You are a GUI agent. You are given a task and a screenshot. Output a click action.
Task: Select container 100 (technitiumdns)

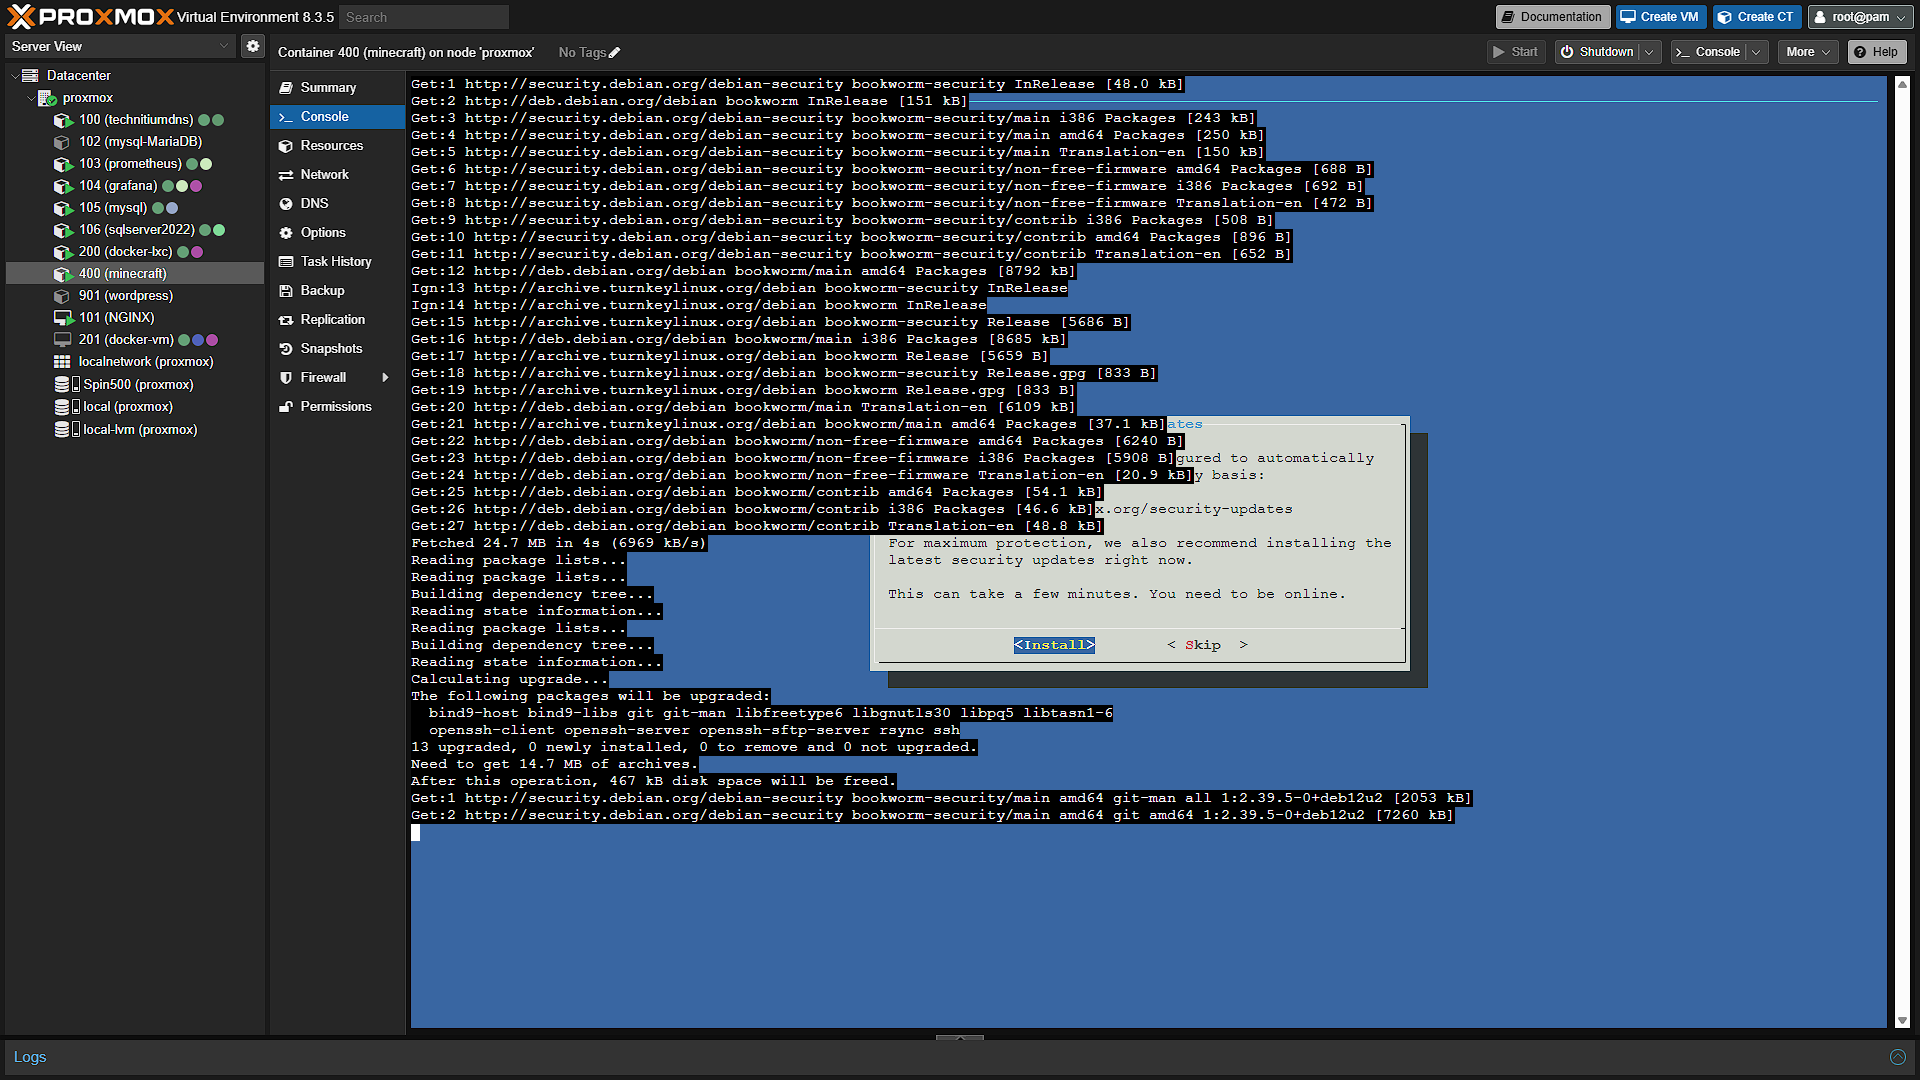(136, 120)
